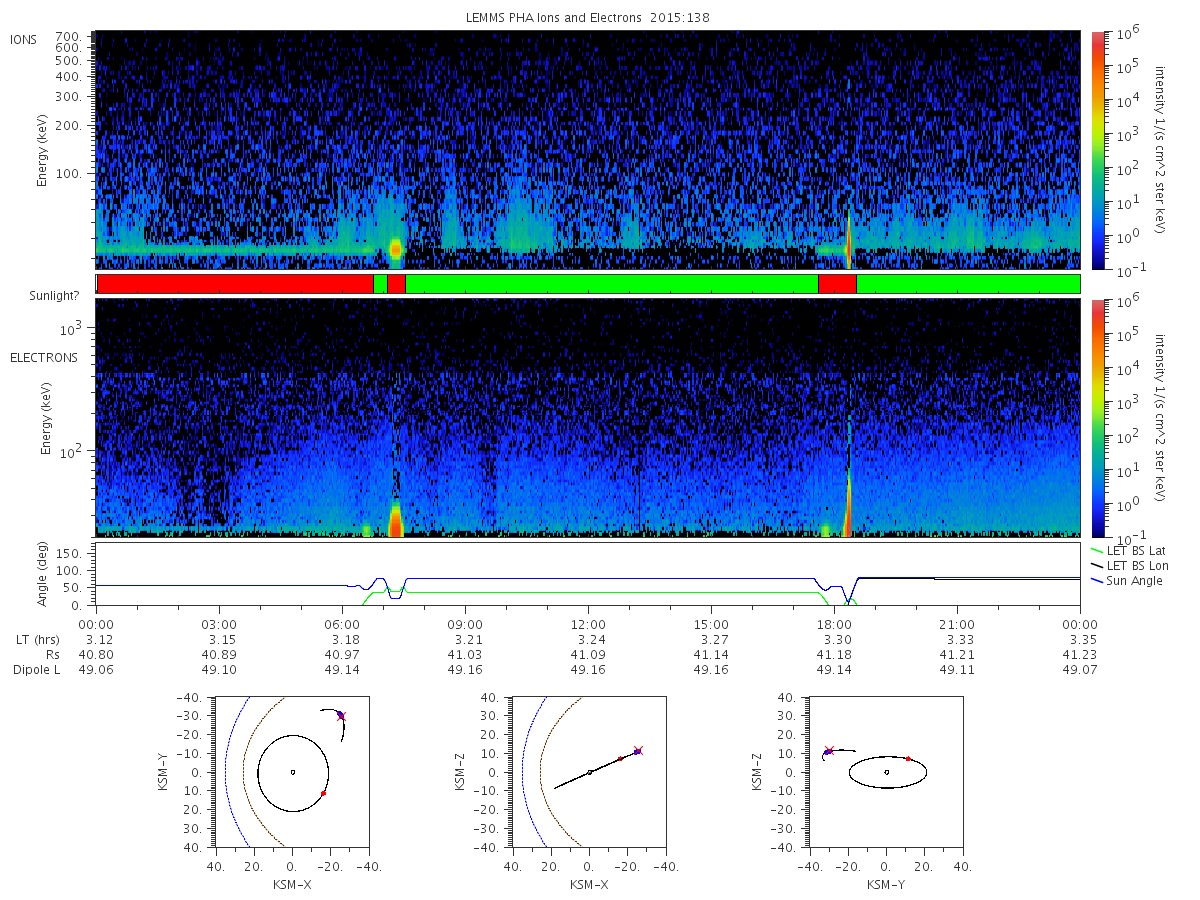This screenshot has height=900, width=1200.
Task: Click the 03:00 time axis label
Action: pyautogui.click(x=219, y=624)
